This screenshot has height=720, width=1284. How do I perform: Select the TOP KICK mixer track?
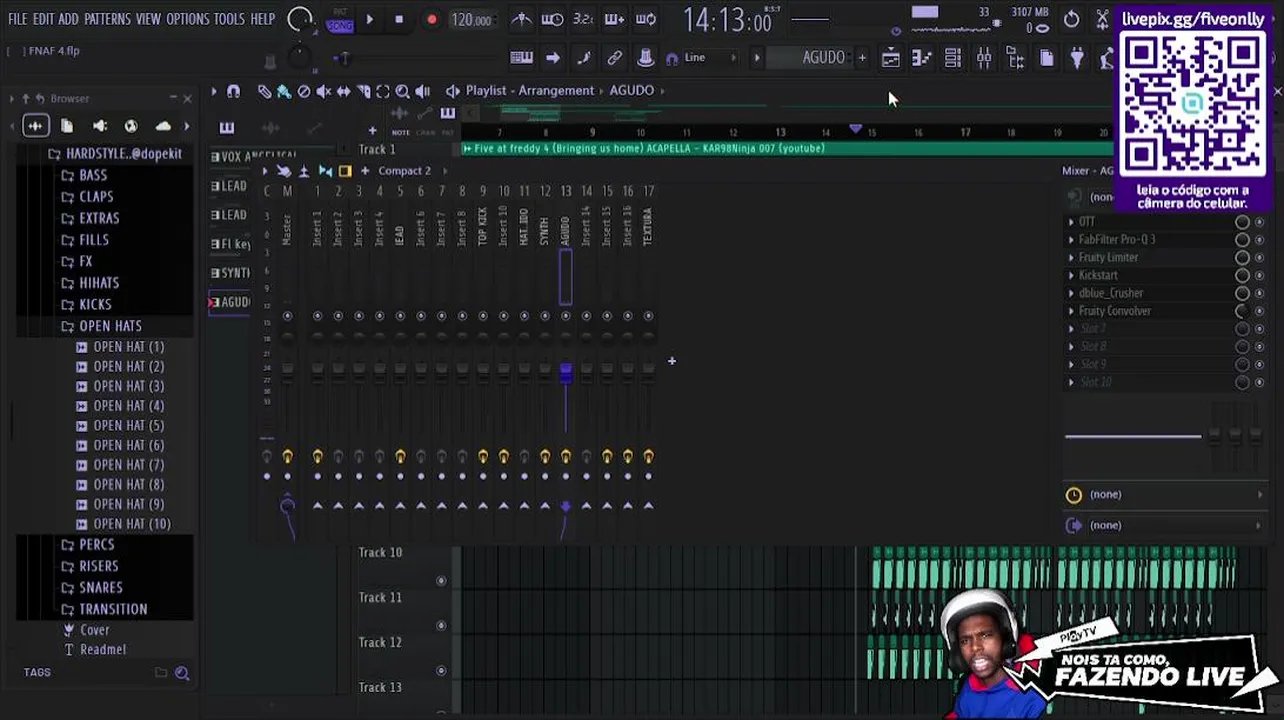pos(483,228)
